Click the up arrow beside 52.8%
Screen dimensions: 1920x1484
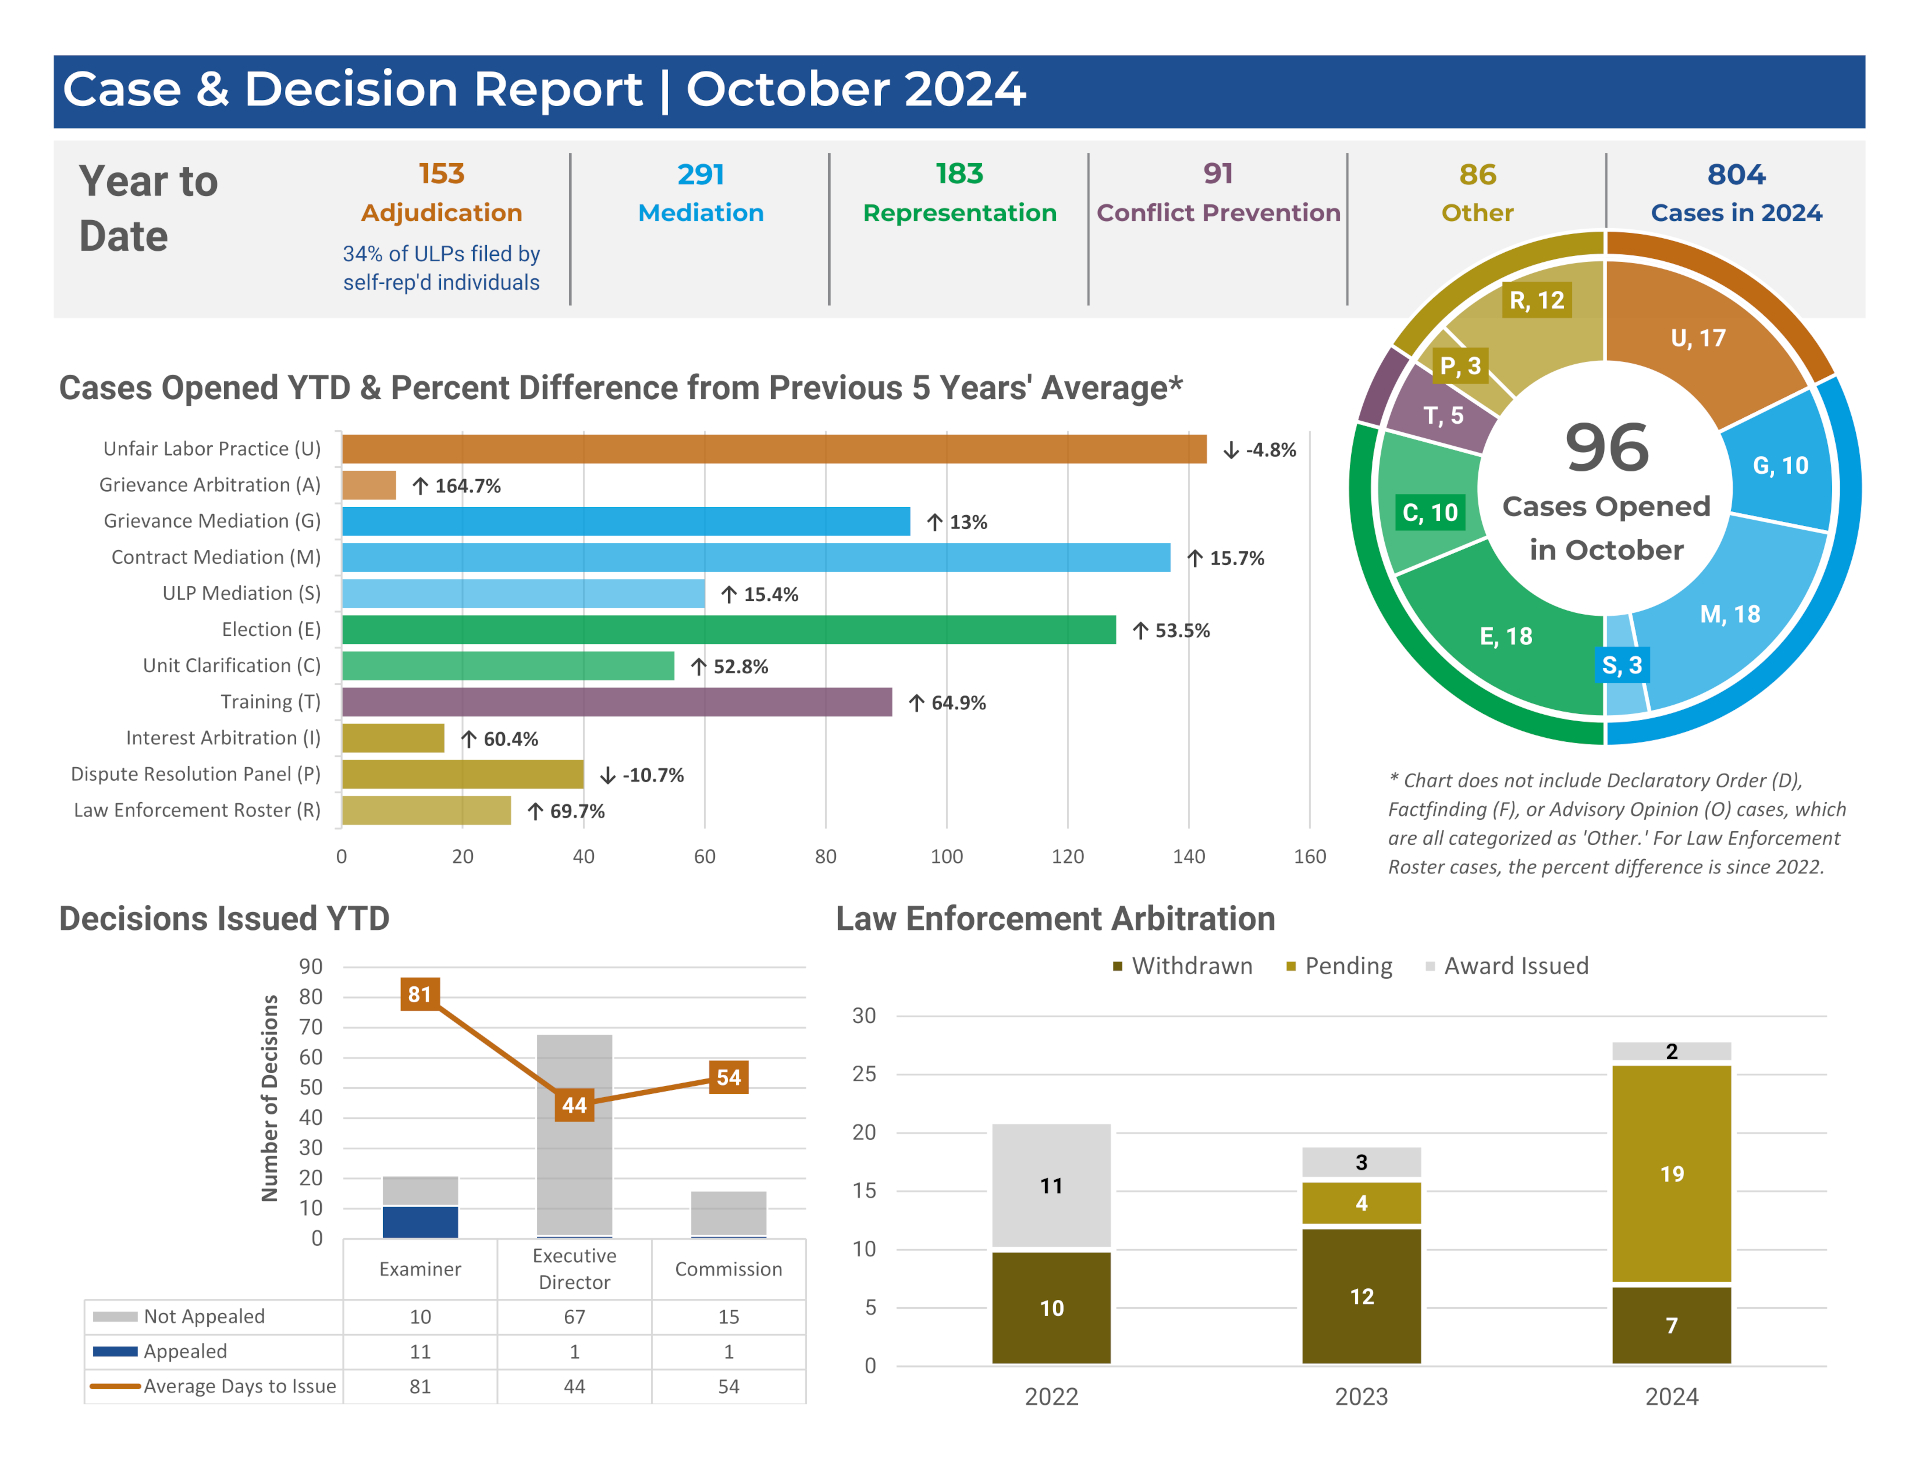tap(699, 666)
